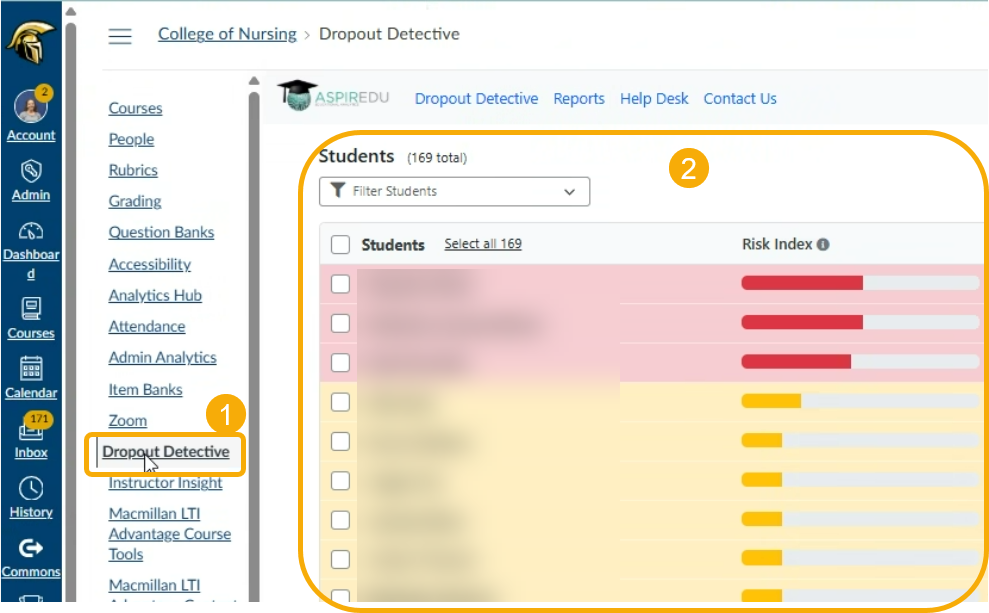The height and width of the screenshot is (613, 989).
Task: Select Courses in the account sidebar menu
Action: (135, 108)
